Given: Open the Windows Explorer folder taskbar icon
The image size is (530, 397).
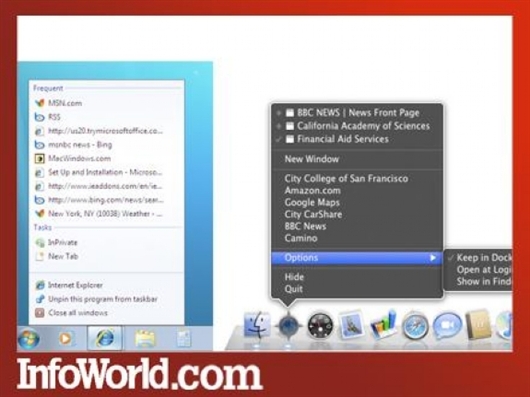Looking at the screenshot, I should 145,338.
